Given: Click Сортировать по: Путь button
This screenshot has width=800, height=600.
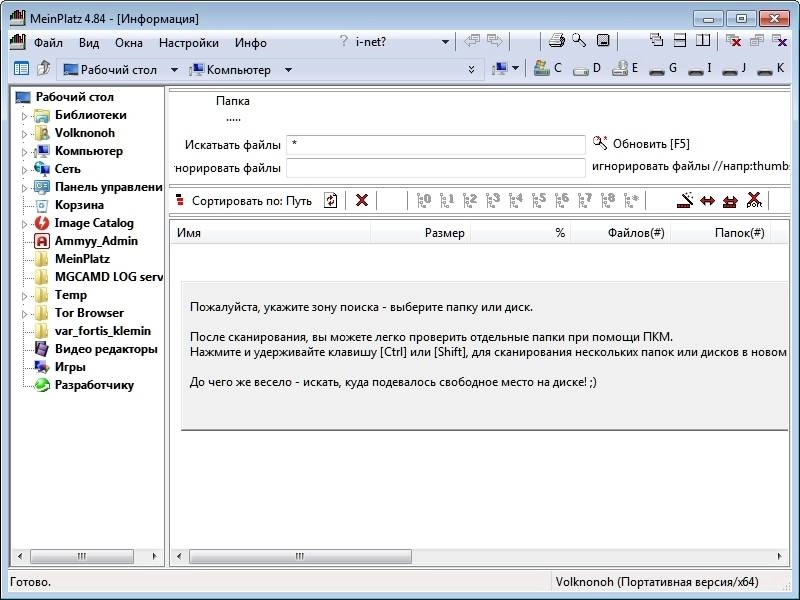Looking at the screenshot, I should point(244,201).
